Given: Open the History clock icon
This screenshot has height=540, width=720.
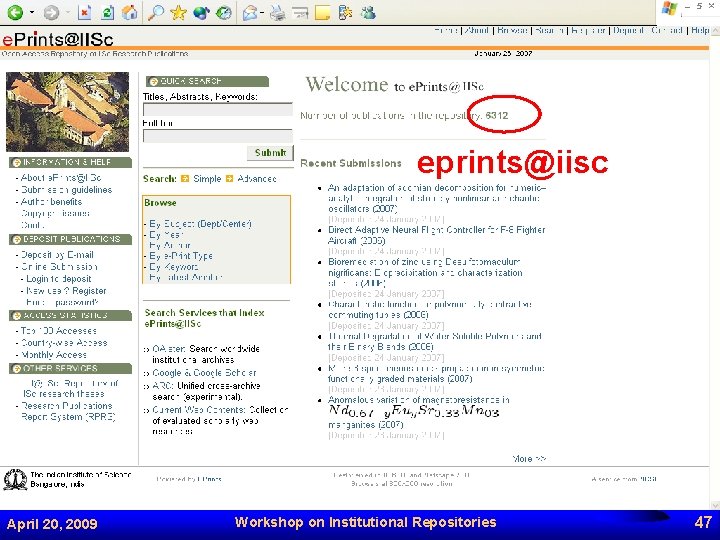Looking at the screenshot, I should [224, 12].
